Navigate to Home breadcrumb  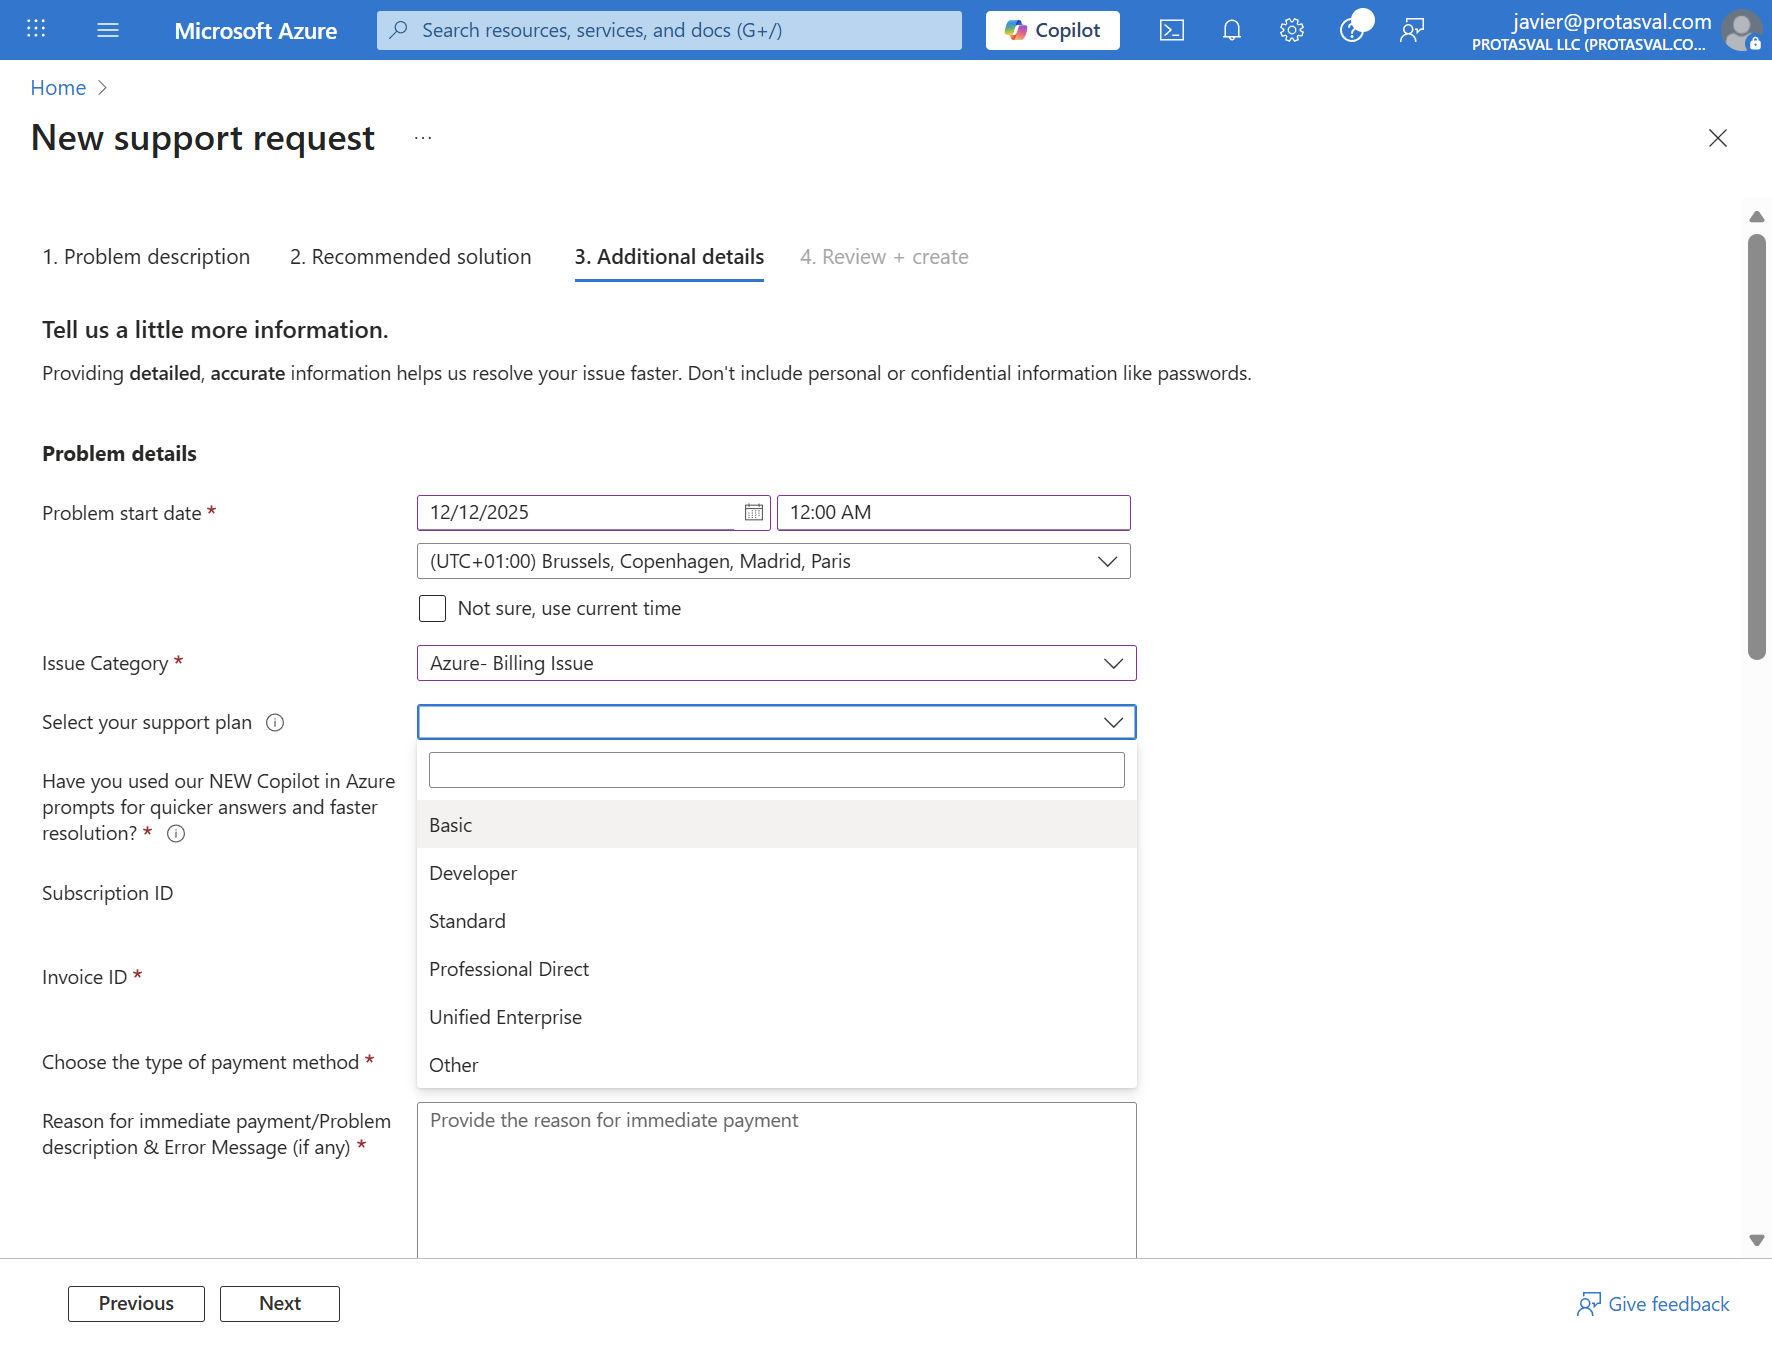pos(58,88)
